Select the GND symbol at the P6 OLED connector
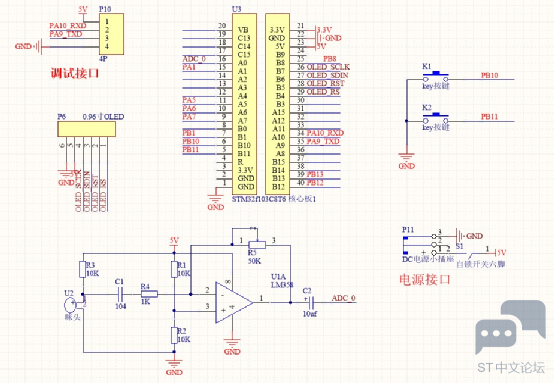This screenshot has width=554, height=383. point(66,178)
